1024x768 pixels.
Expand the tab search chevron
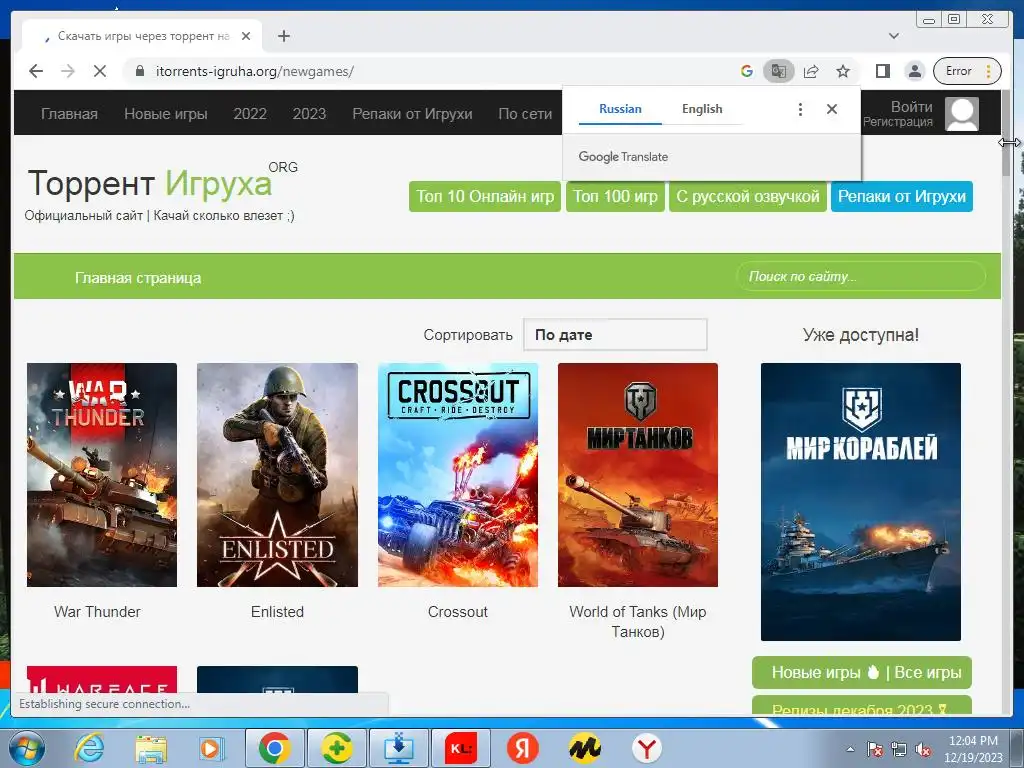coord(894,36)
